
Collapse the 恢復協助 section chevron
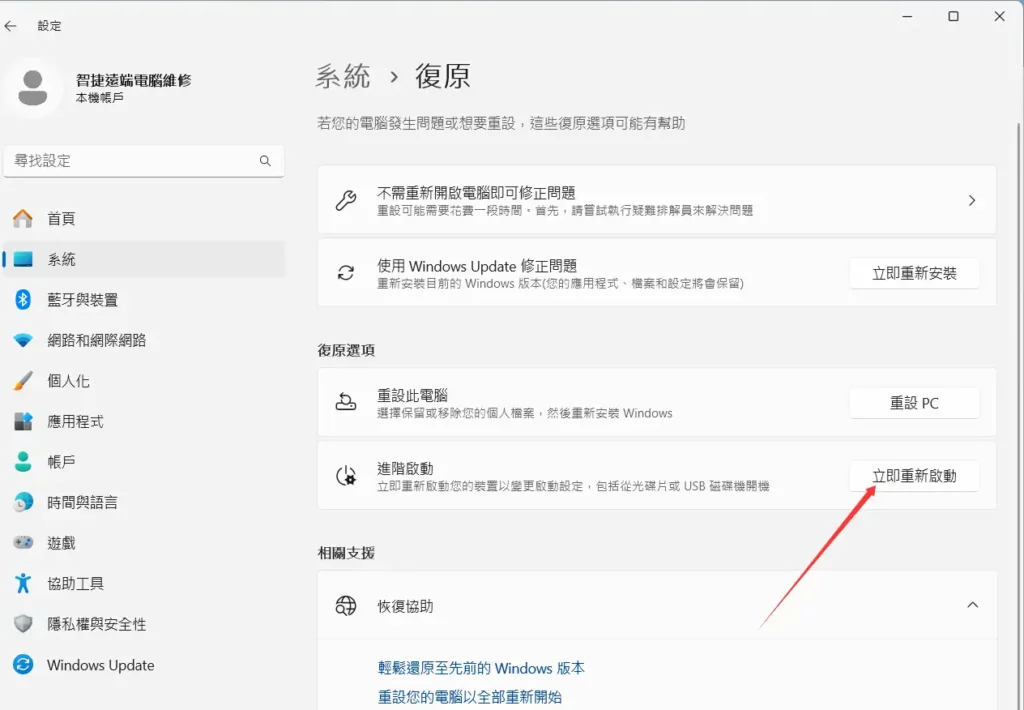click(972, 605)
